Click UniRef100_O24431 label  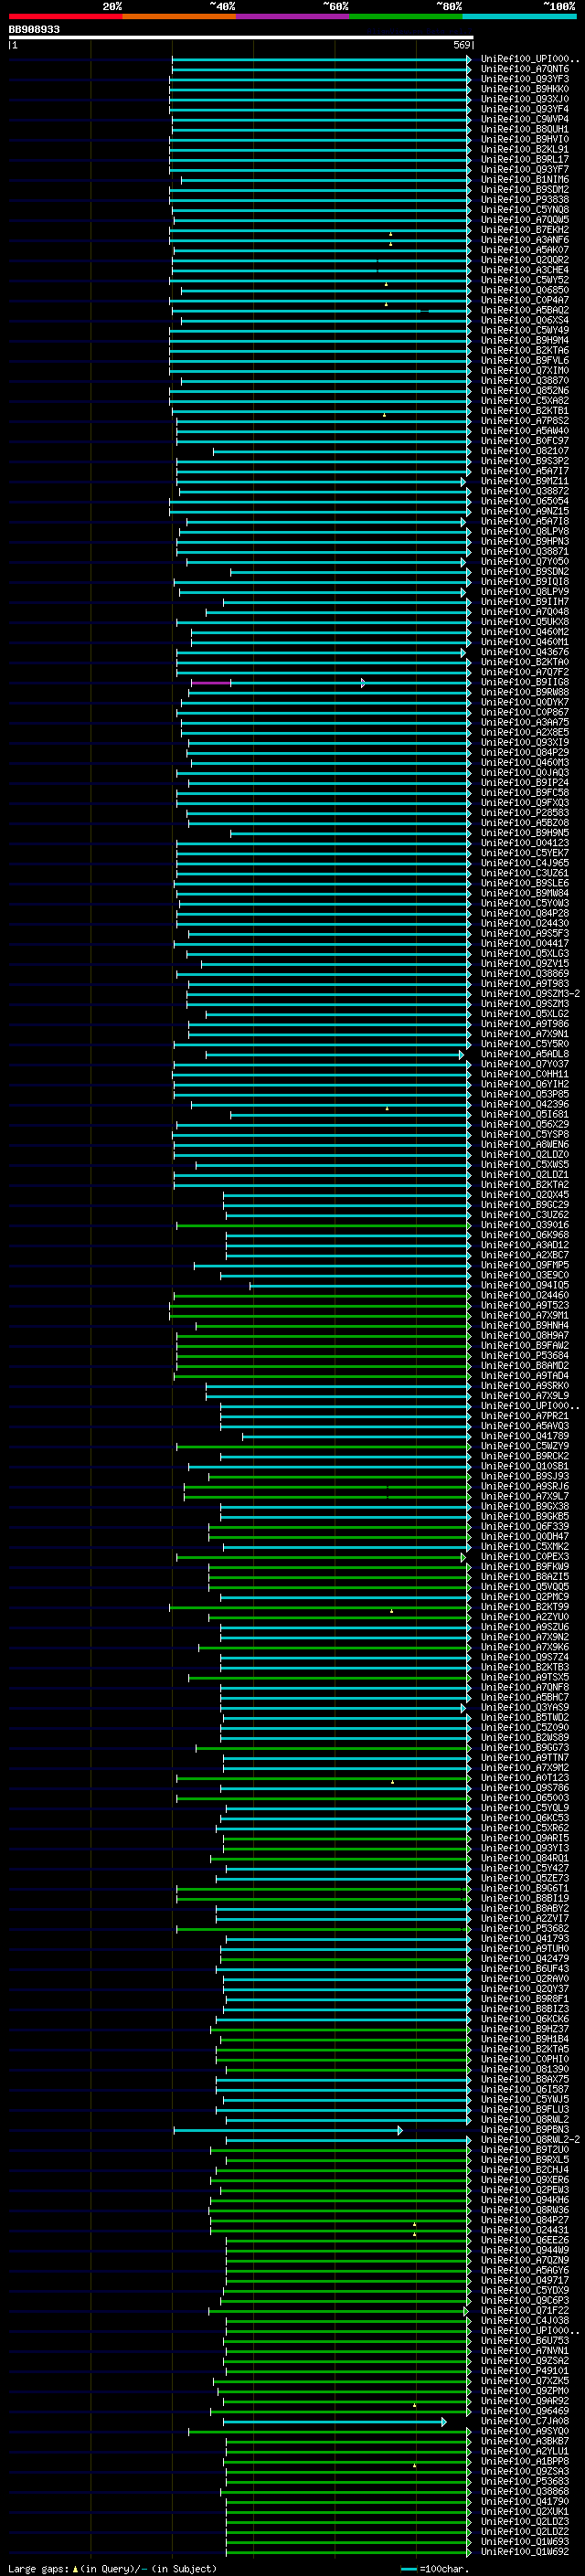coord(525,2230)
